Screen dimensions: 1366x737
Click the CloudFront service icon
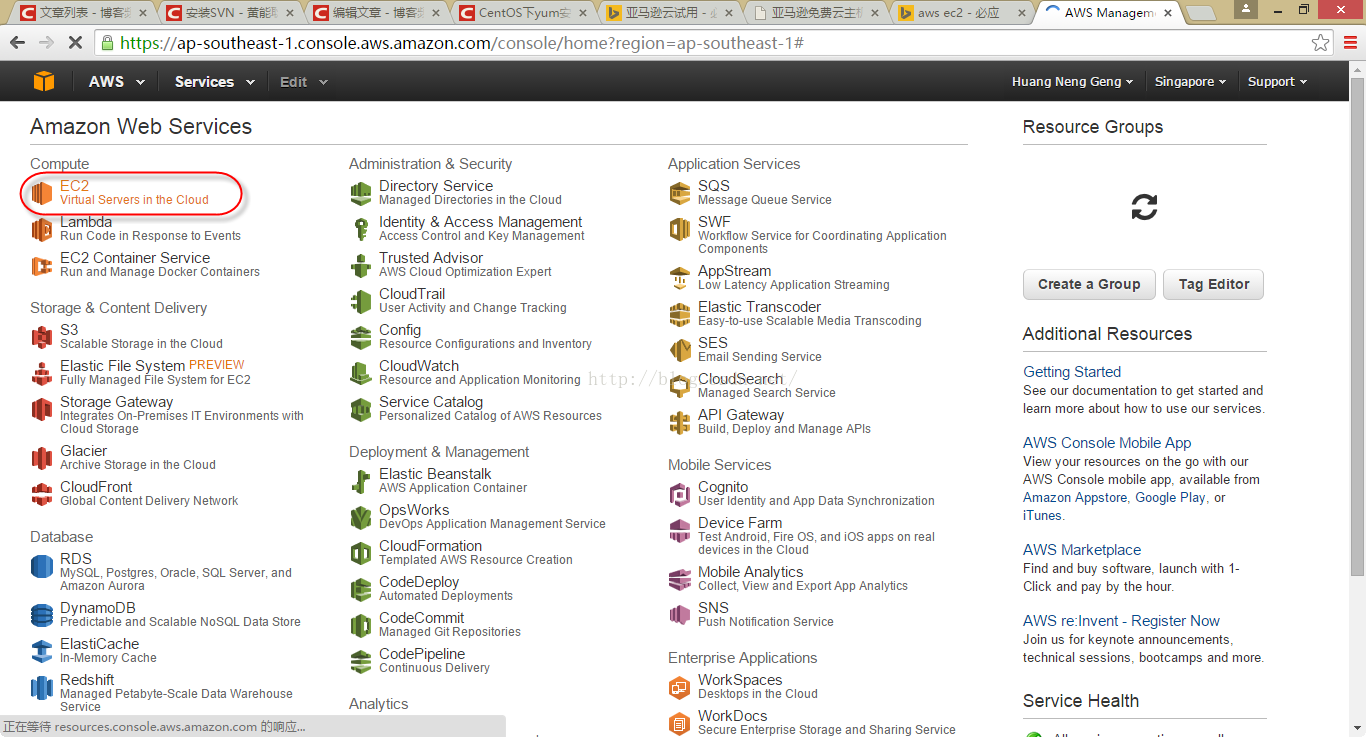[x=41, y=494]
